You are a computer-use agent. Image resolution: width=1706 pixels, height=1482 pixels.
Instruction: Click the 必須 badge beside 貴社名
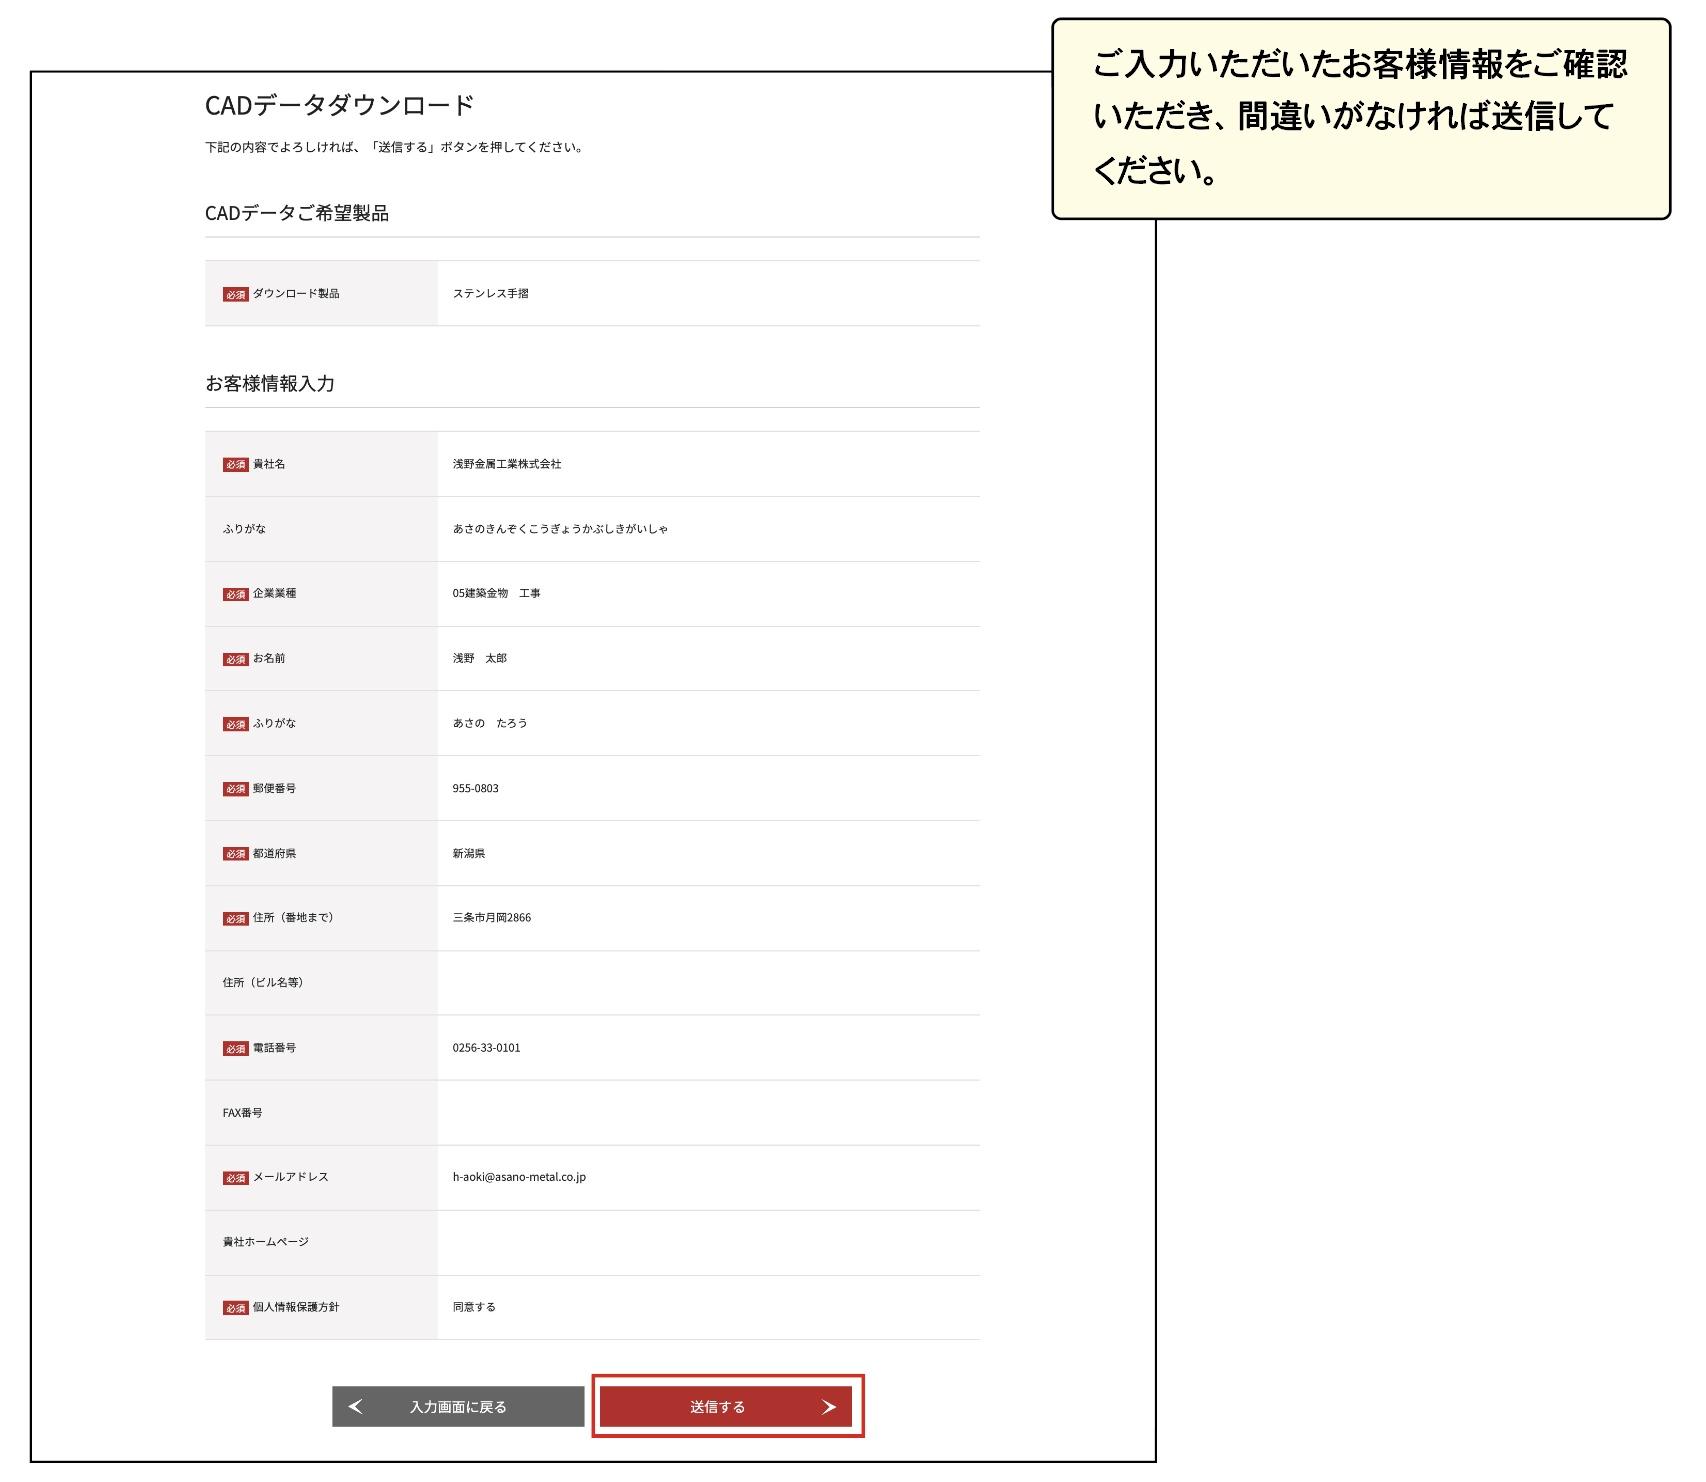pos(235,465)
